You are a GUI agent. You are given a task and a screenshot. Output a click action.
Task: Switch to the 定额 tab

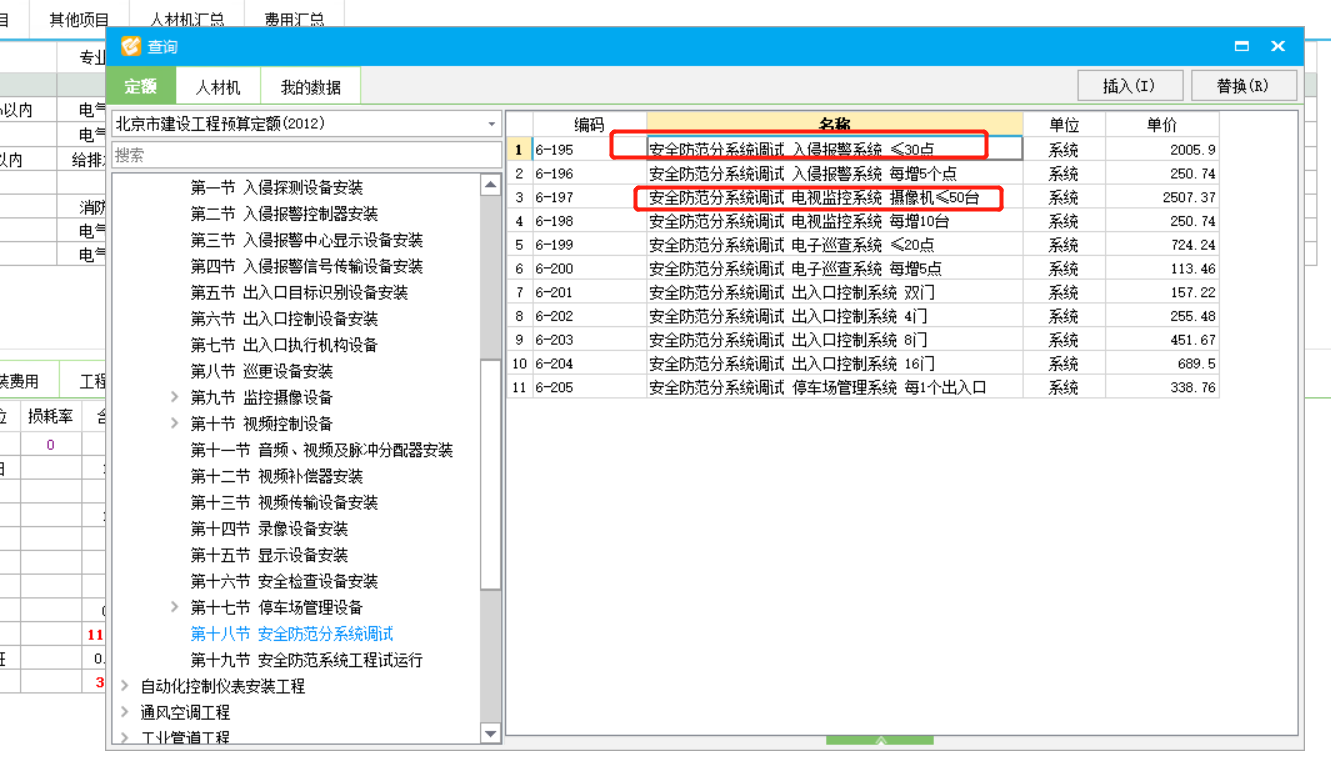click(141, 86)
